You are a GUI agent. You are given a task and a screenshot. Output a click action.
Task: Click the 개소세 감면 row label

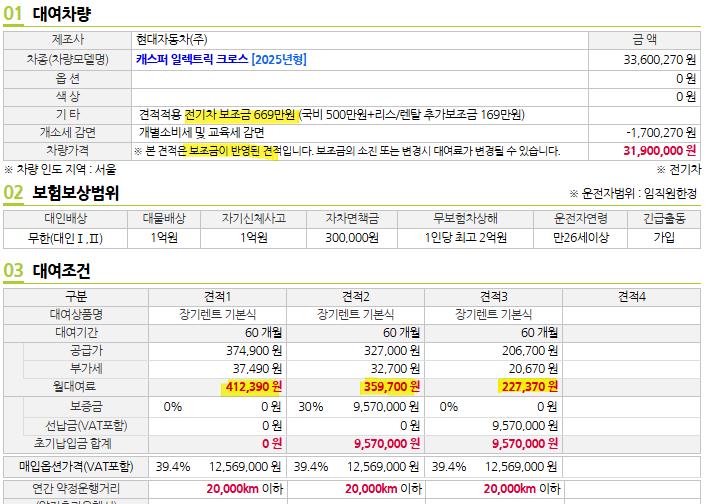(68, 133)
